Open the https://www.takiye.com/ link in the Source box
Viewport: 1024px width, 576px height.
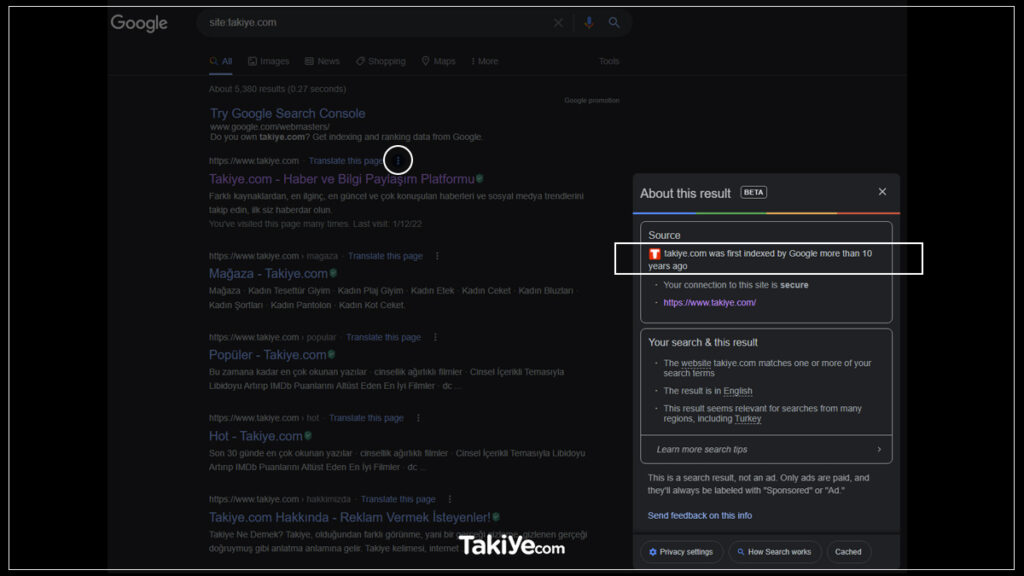coord(709,302)
